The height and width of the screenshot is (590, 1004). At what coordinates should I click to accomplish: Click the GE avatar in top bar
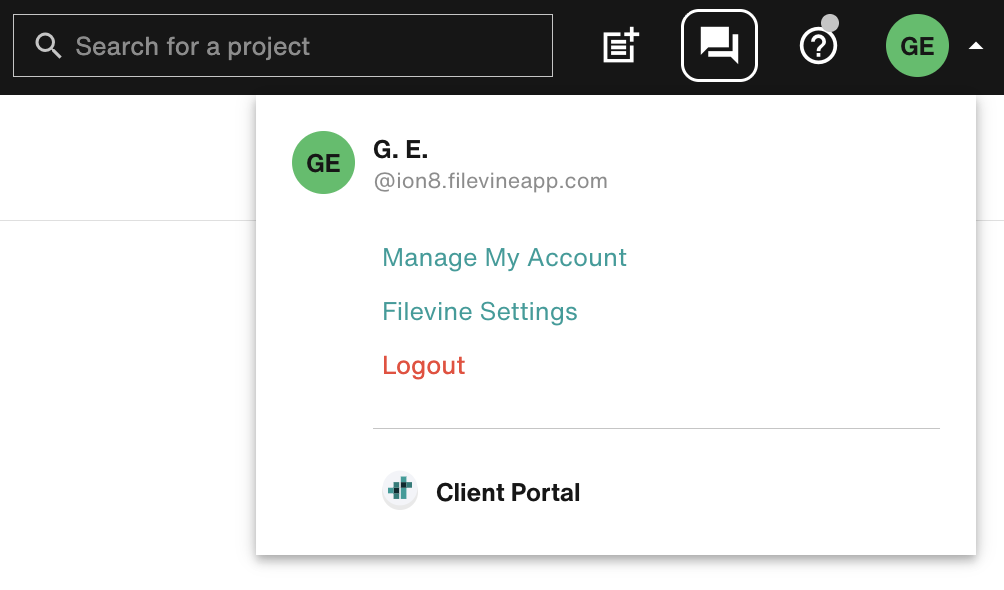pos(917,46)
